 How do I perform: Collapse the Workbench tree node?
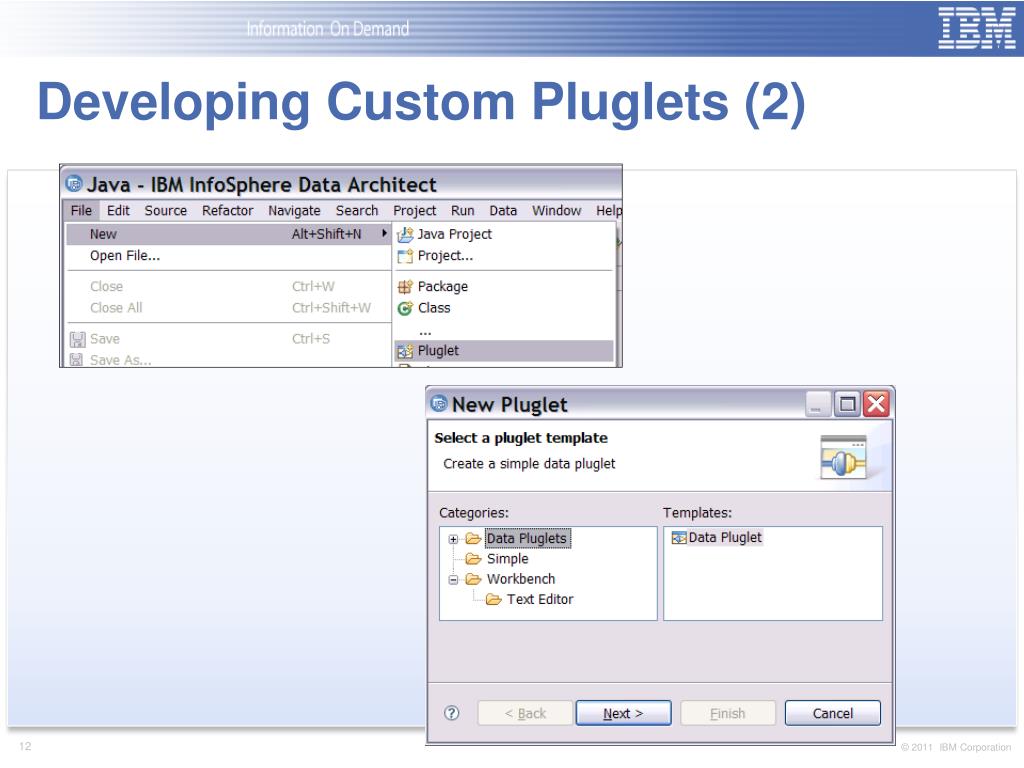click(453, 580)
